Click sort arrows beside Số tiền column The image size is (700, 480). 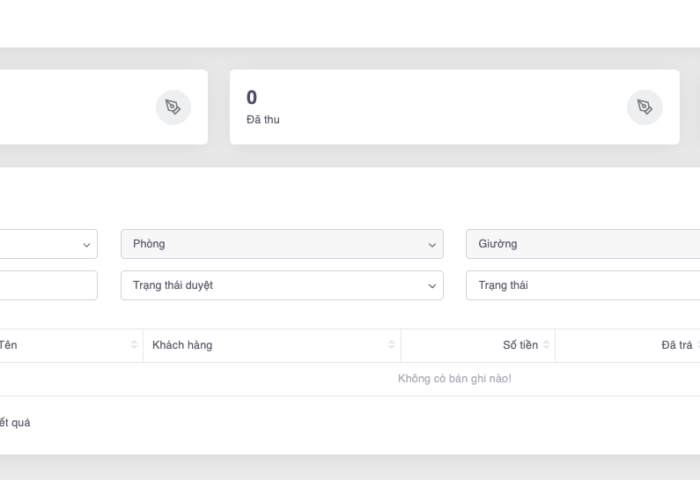546,345
